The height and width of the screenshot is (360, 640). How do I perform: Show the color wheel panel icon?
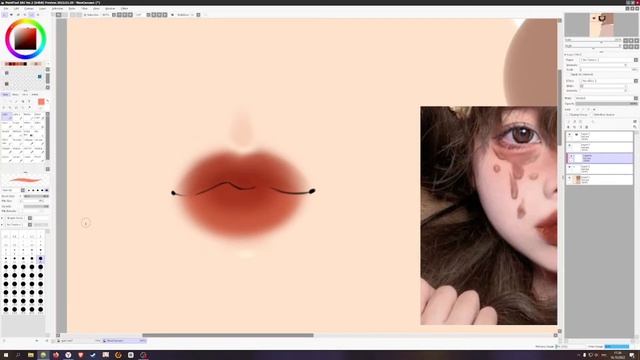click(5, 15)
